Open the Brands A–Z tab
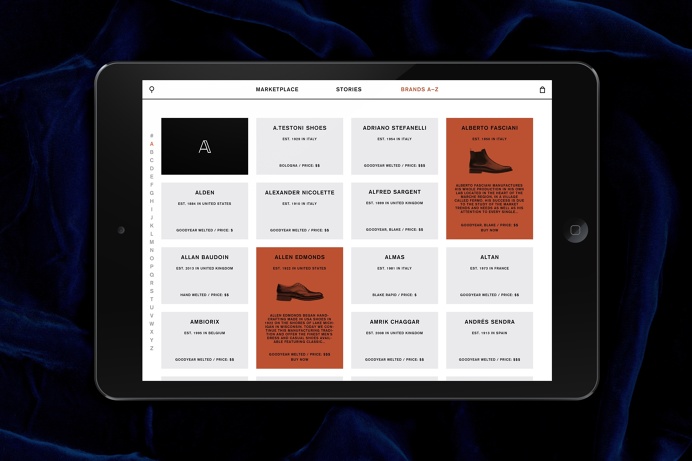 [419, 89]
